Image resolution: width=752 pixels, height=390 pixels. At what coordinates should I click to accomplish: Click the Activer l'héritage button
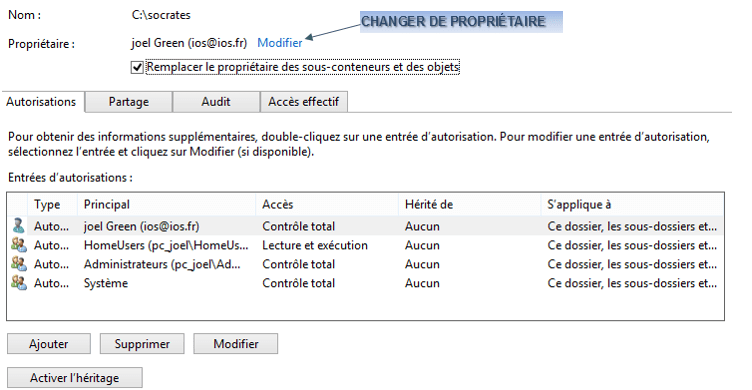pos(75,378)
